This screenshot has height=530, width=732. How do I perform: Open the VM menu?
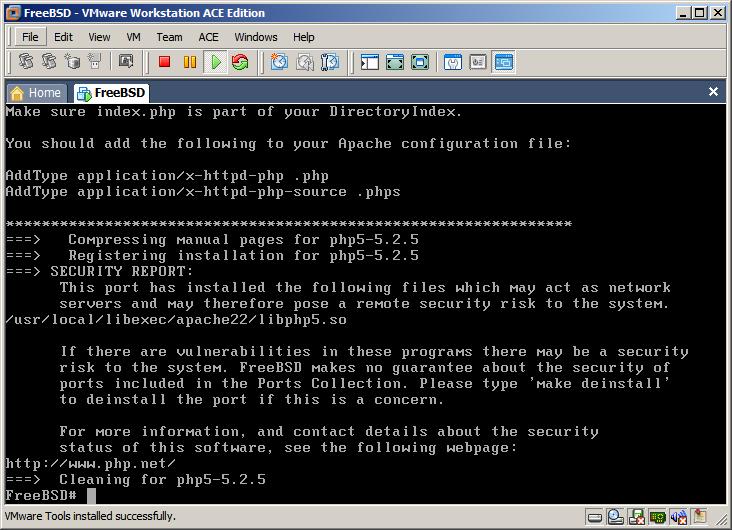pyautogui.click(x=134, y=37)
